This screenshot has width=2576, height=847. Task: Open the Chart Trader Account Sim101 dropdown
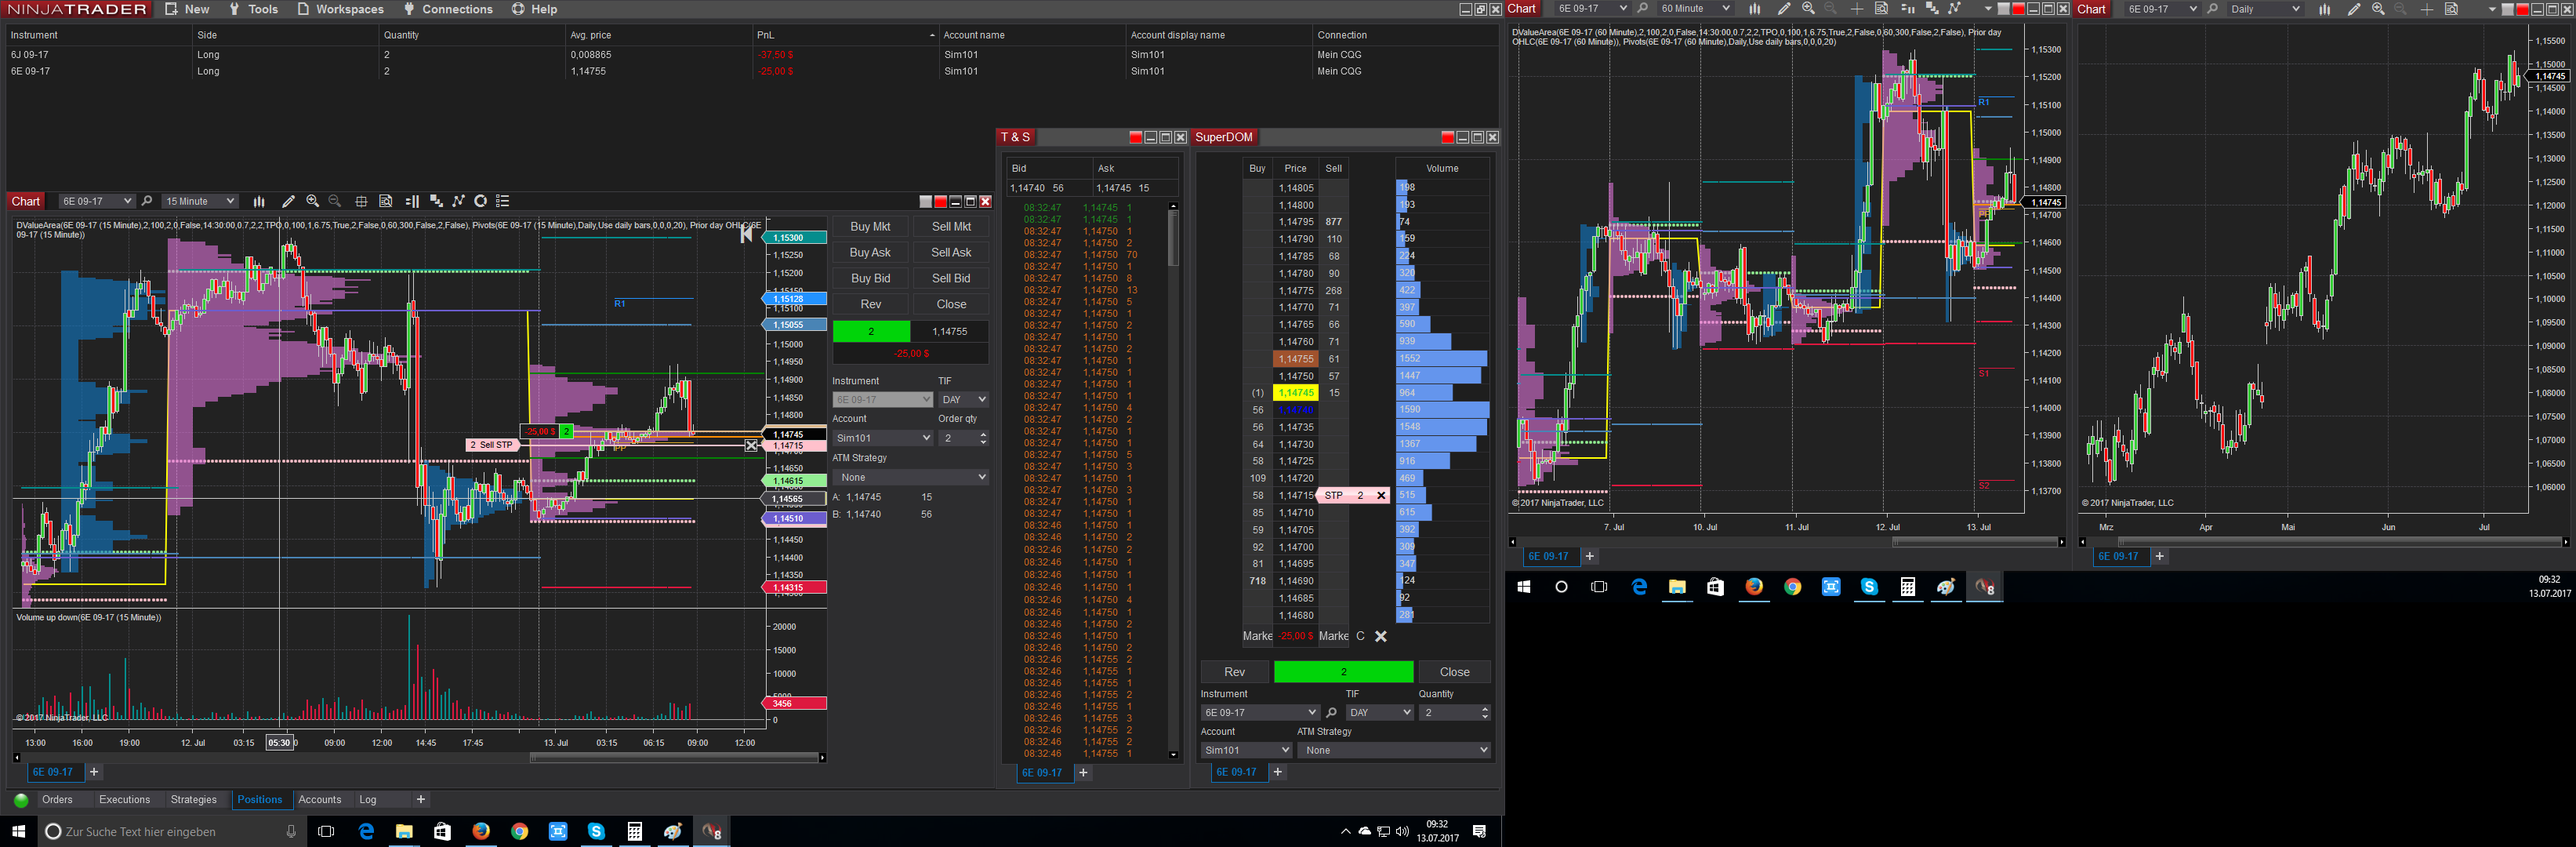(x=882, y=438)
